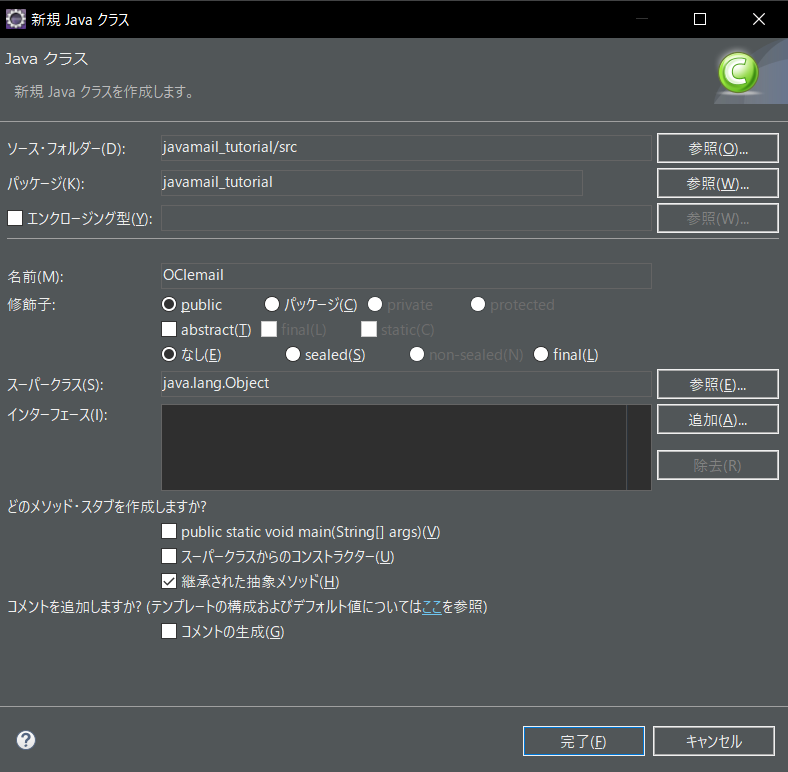Close the dialog with the X button
This screenshot has height=772, width=788.
tap(758, 19)
